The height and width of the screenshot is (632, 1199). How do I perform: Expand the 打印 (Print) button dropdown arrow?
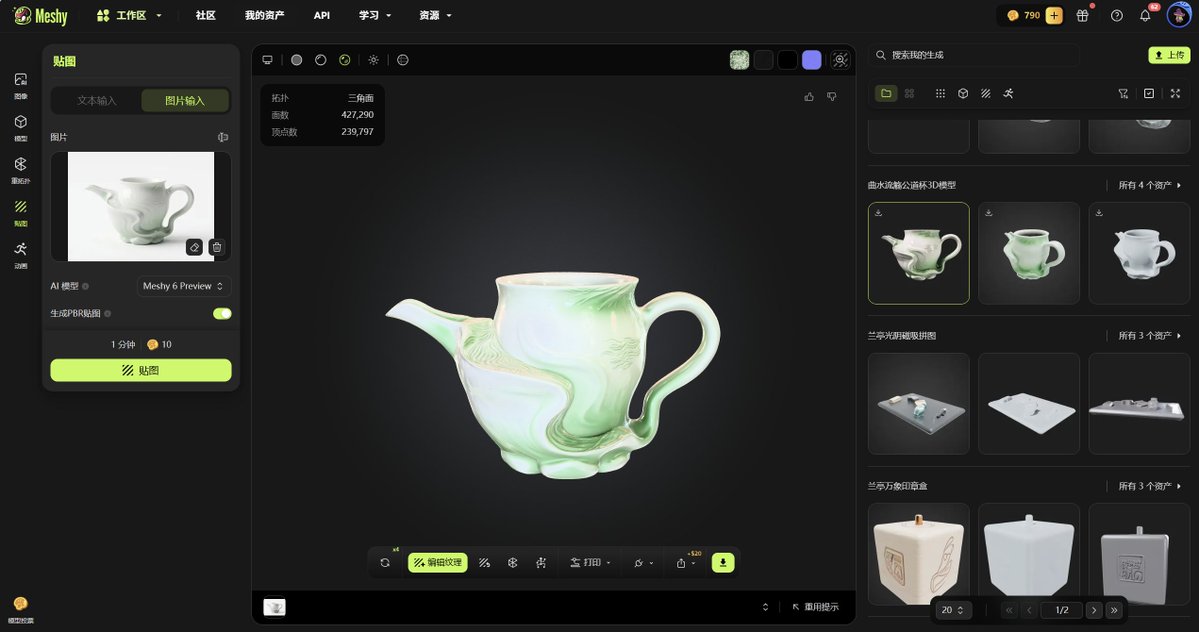pos(607,562)
